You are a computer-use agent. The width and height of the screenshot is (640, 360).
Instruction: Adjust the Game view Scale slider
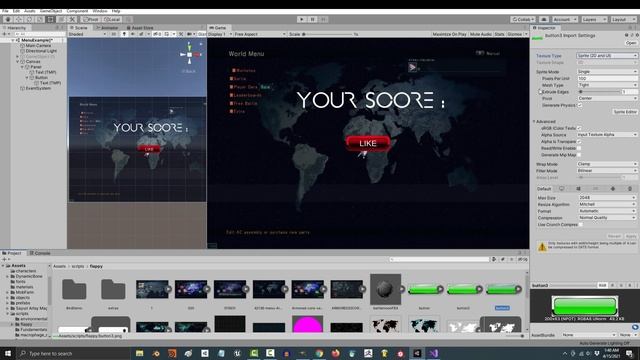click(x=327, y=34)
